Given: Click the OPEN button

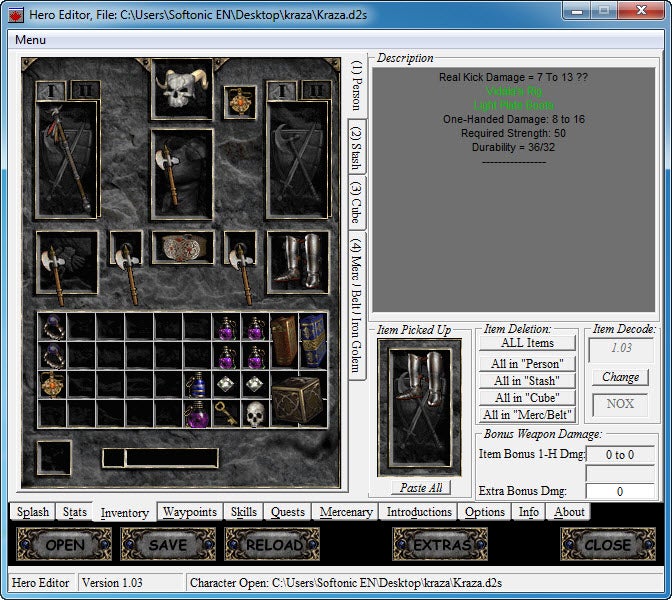Looking at the screenshot, I should point(64,544).
